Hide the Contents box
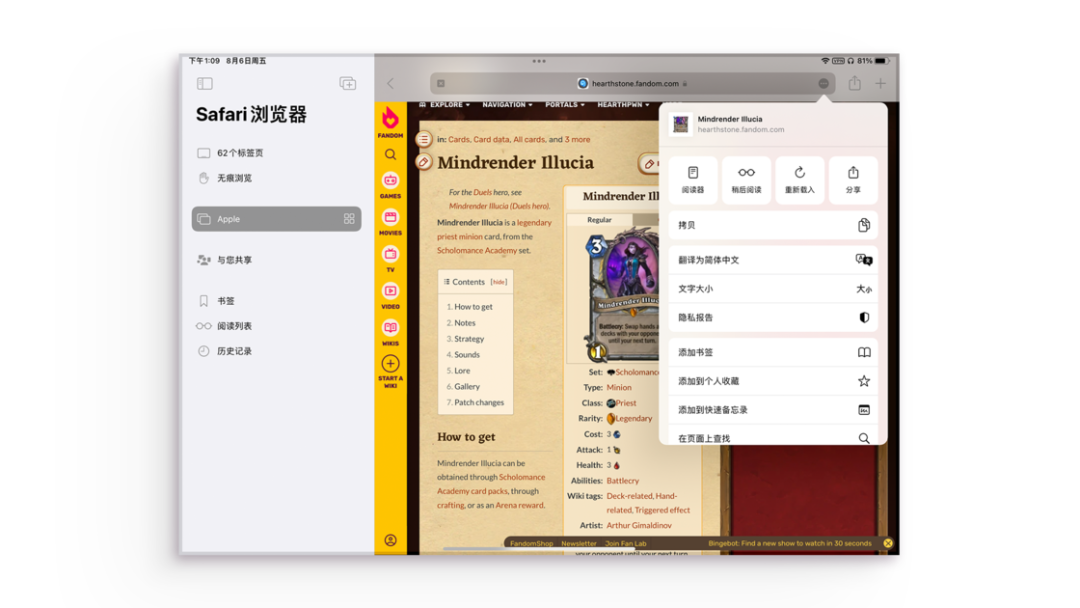 (x=499, y=282)
